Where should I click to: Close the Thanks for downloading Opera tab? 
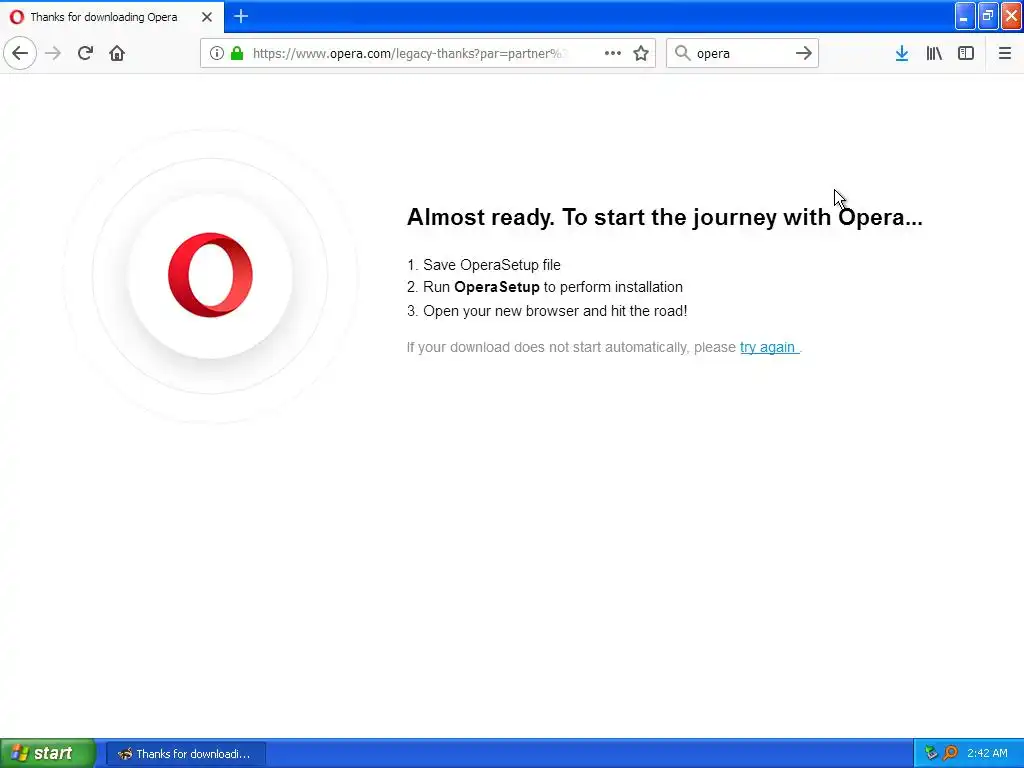[x=207, y=17]
